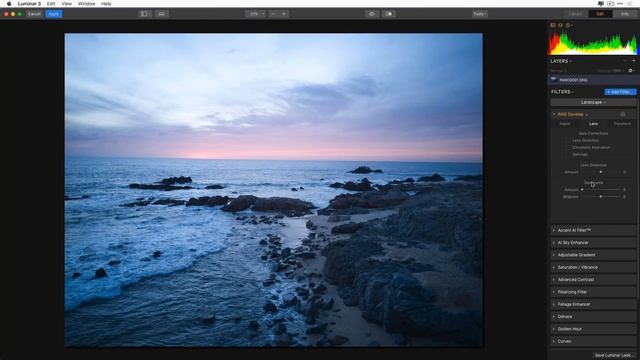
Task: Click the third icon above the histogram
Action: (x=568, y=25)
